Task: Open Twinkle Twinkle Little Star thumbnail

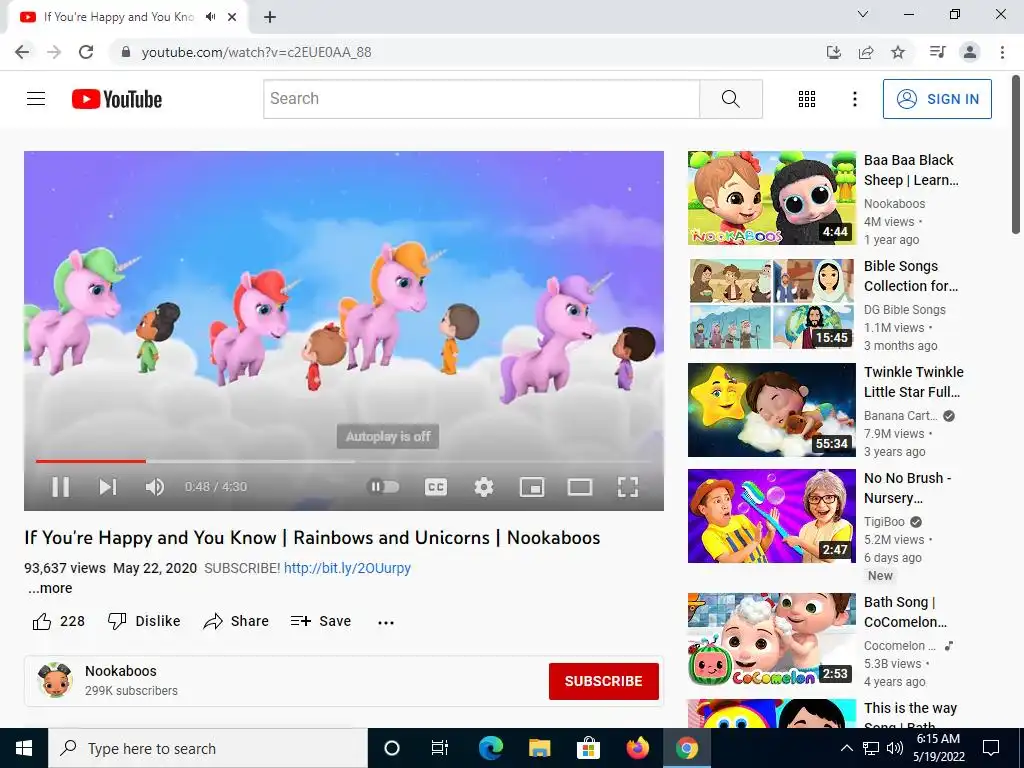Action: [x=771, y=409]
